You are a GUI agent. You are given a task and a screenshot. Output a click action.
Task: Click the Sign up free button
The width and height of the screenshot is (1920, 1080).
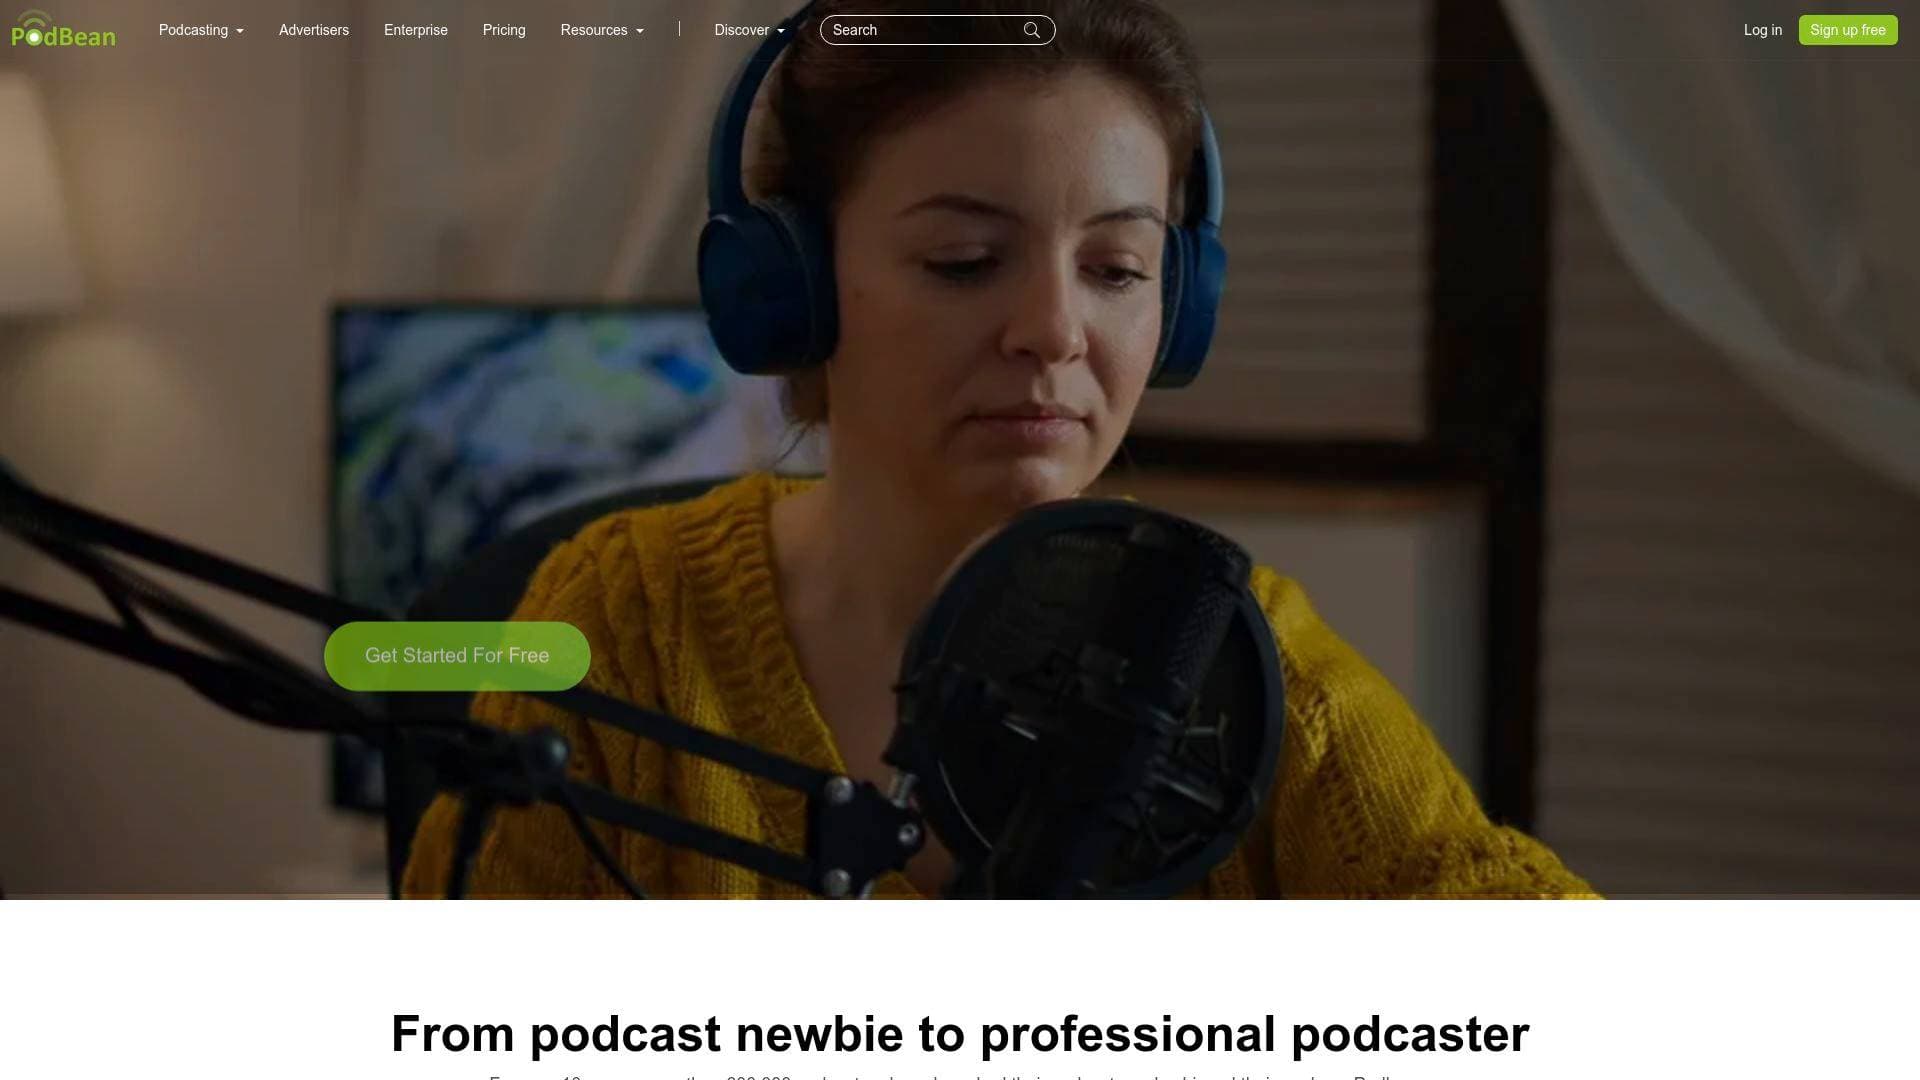tap(1847, 30)
